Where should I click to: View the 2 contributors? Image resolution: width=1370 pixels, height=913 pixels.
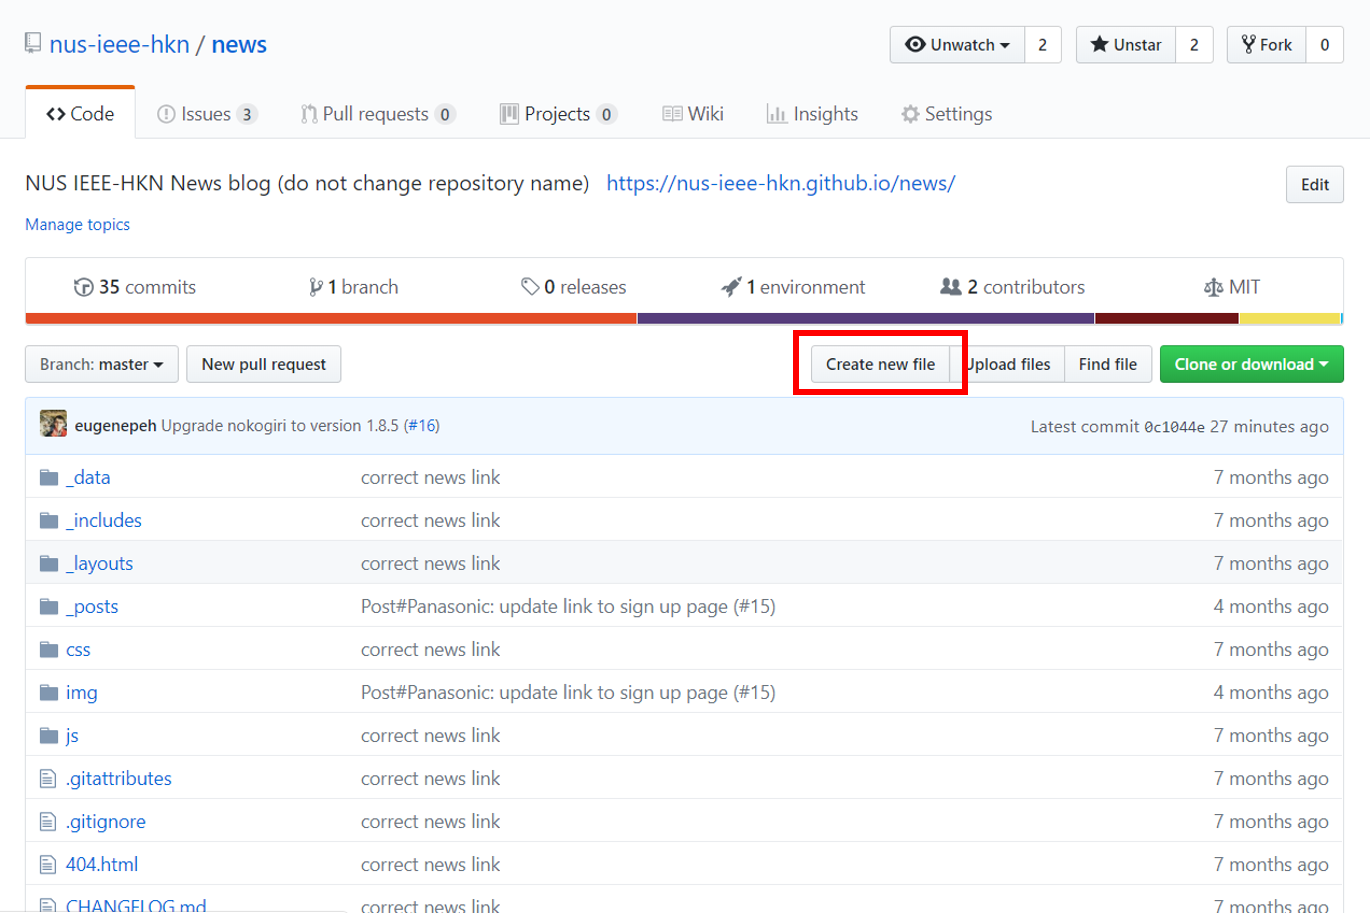(1012, 287)
